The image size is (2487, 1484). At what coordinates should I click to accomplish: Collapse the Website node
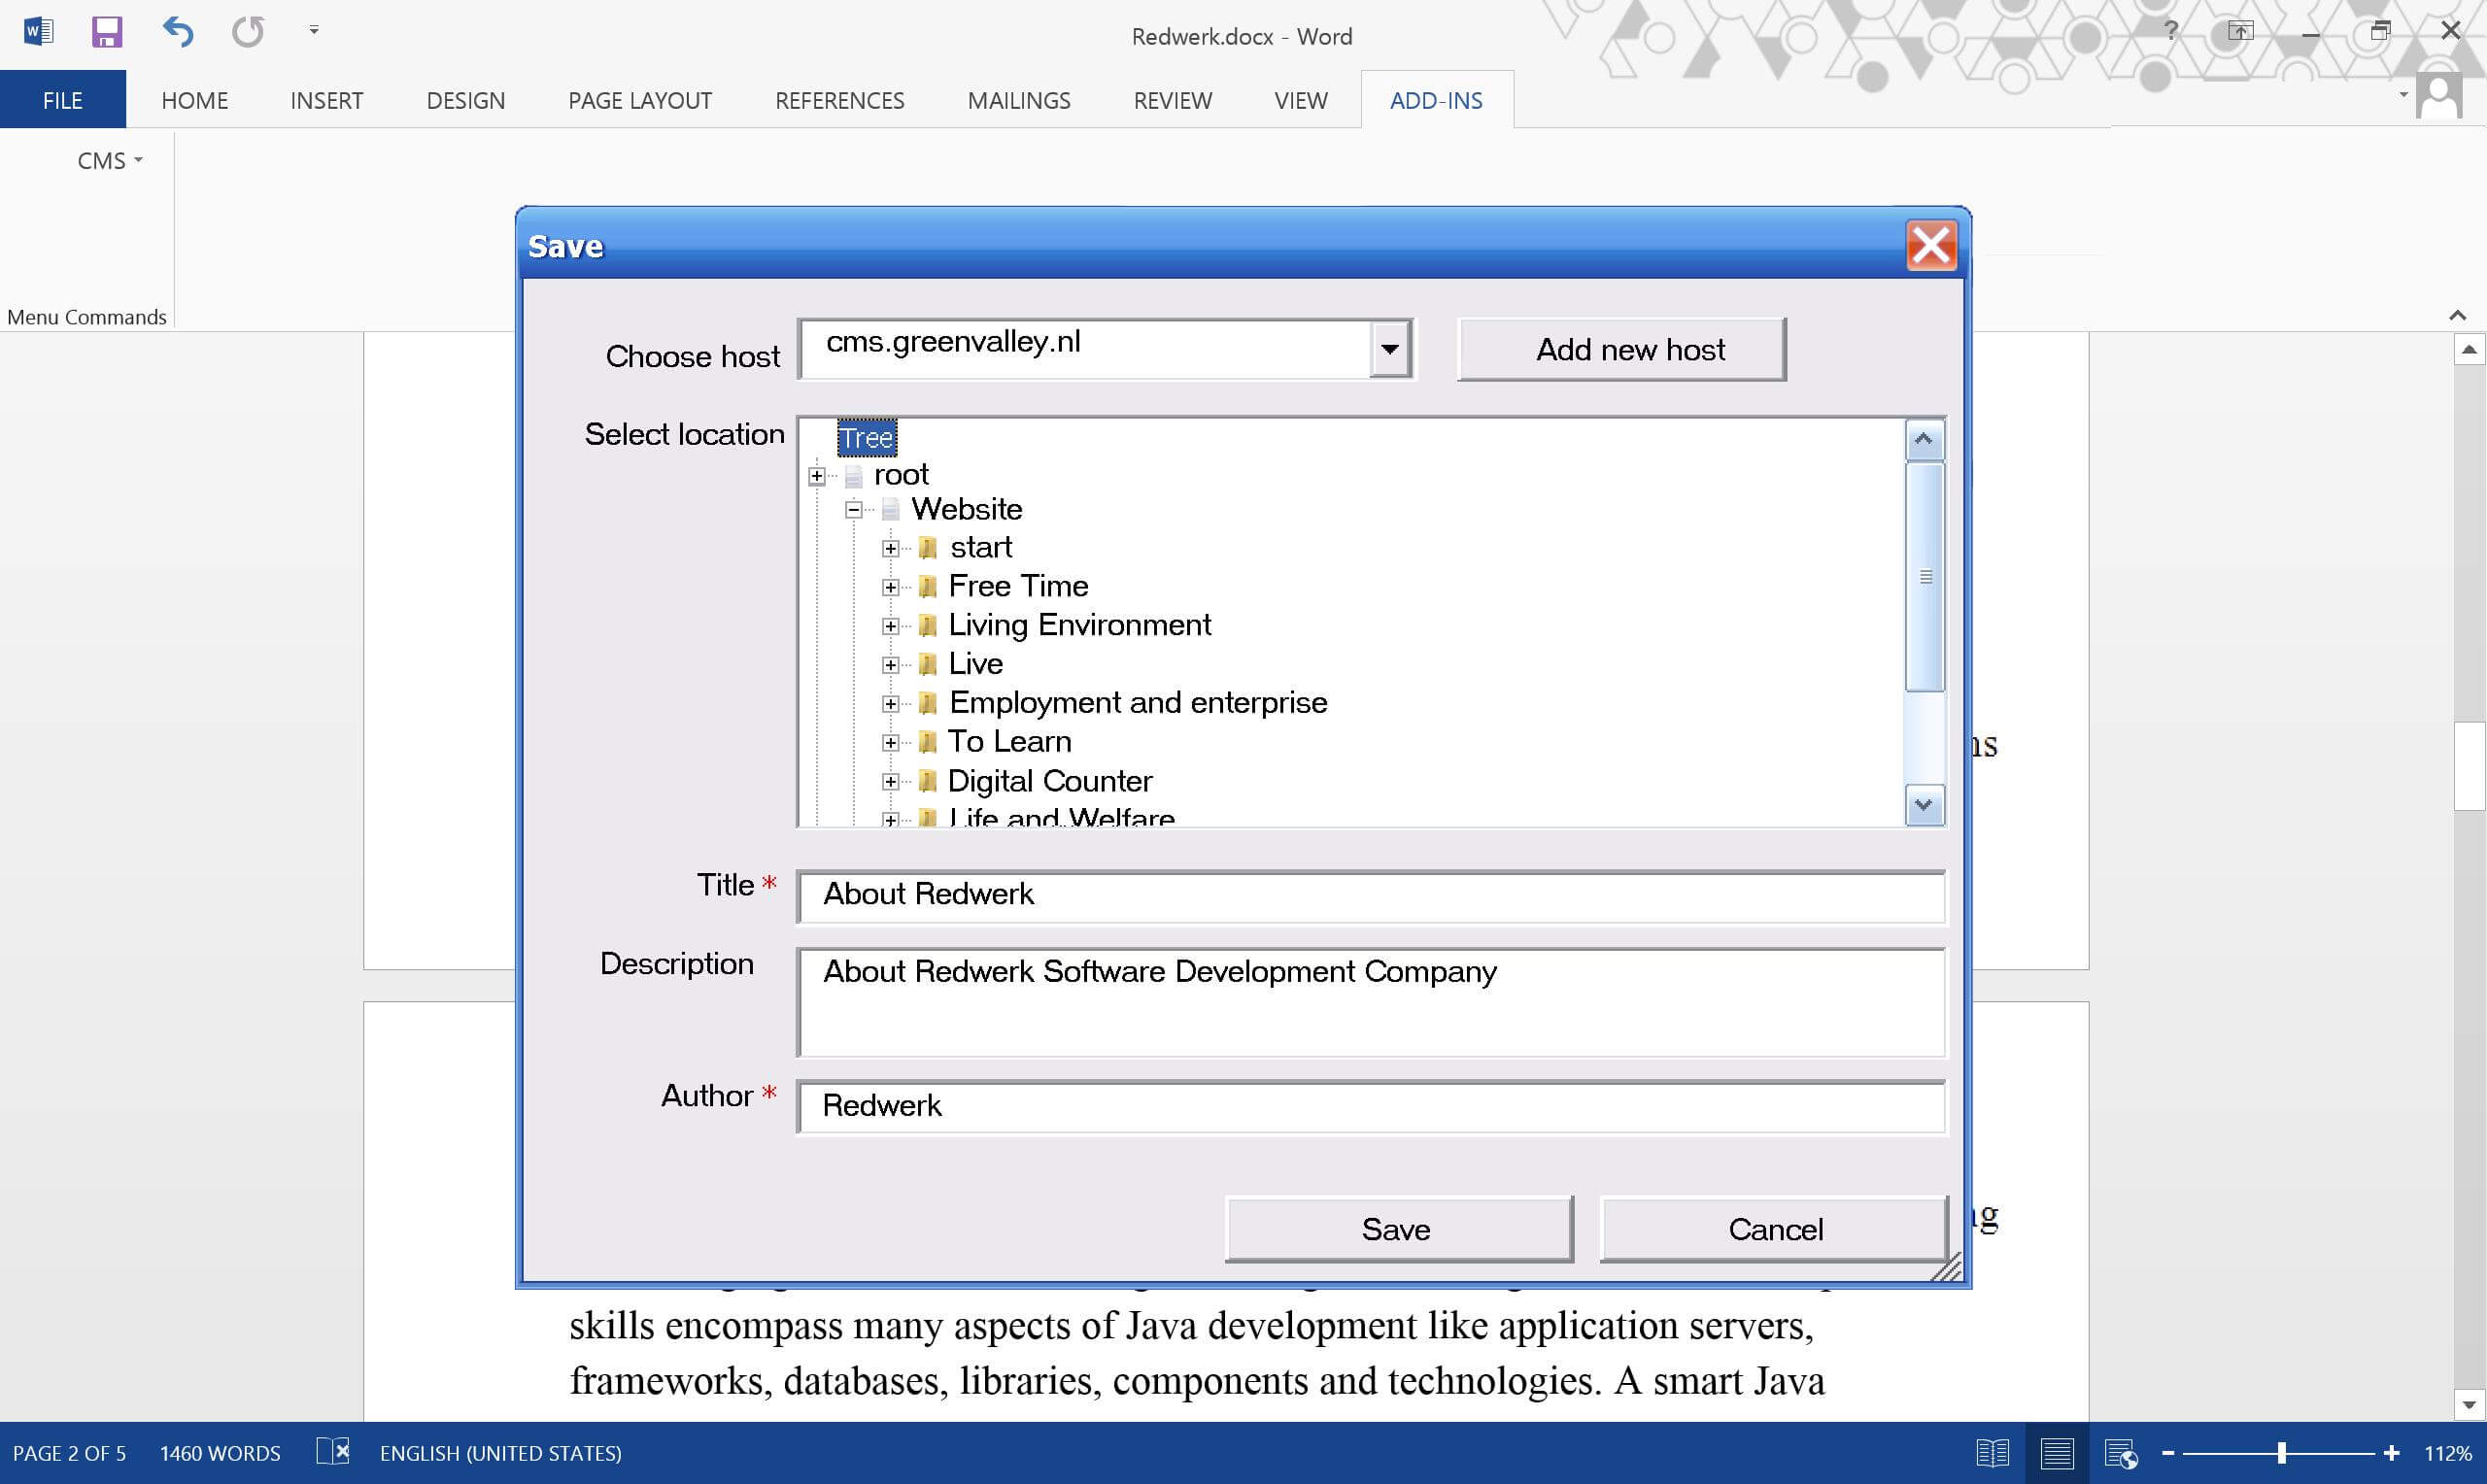click(853, 510)
